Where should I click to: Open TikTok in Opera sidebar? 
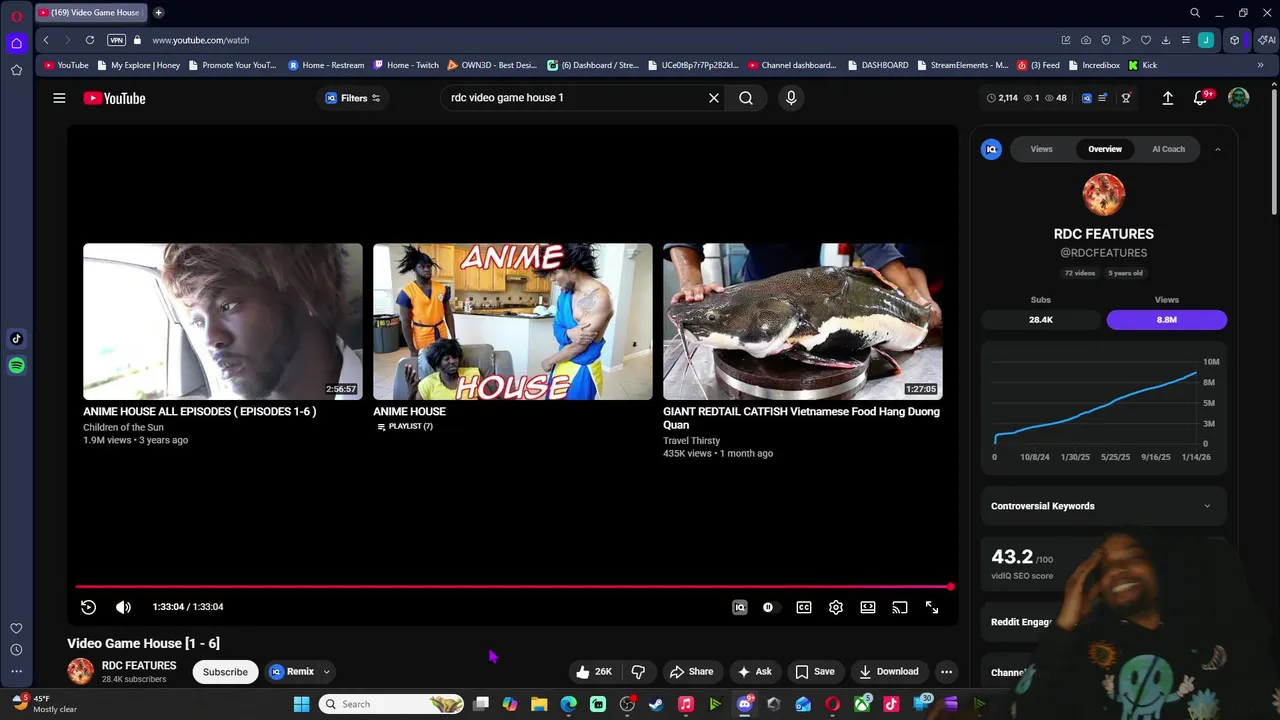click(17, 339)
